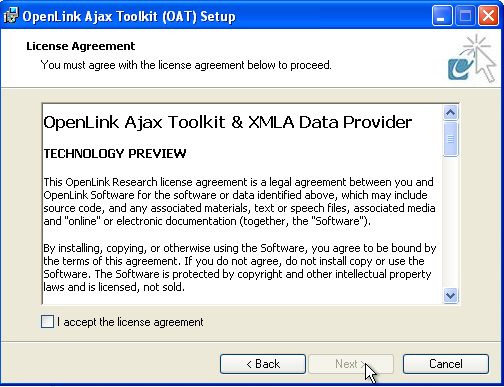Image resolution: width=504 pixels, height=387 pixels.
Task: Click the 'OpenLink Ajax Toolkit (OAT) Setup' title text
Action: click(x=129, y=16)
